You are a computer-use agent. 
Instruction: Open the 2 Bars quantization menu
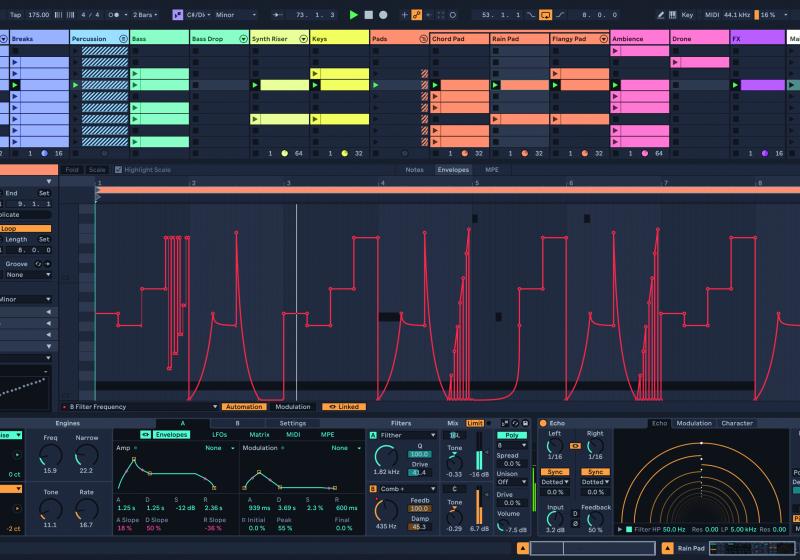(x=145, y=15)
